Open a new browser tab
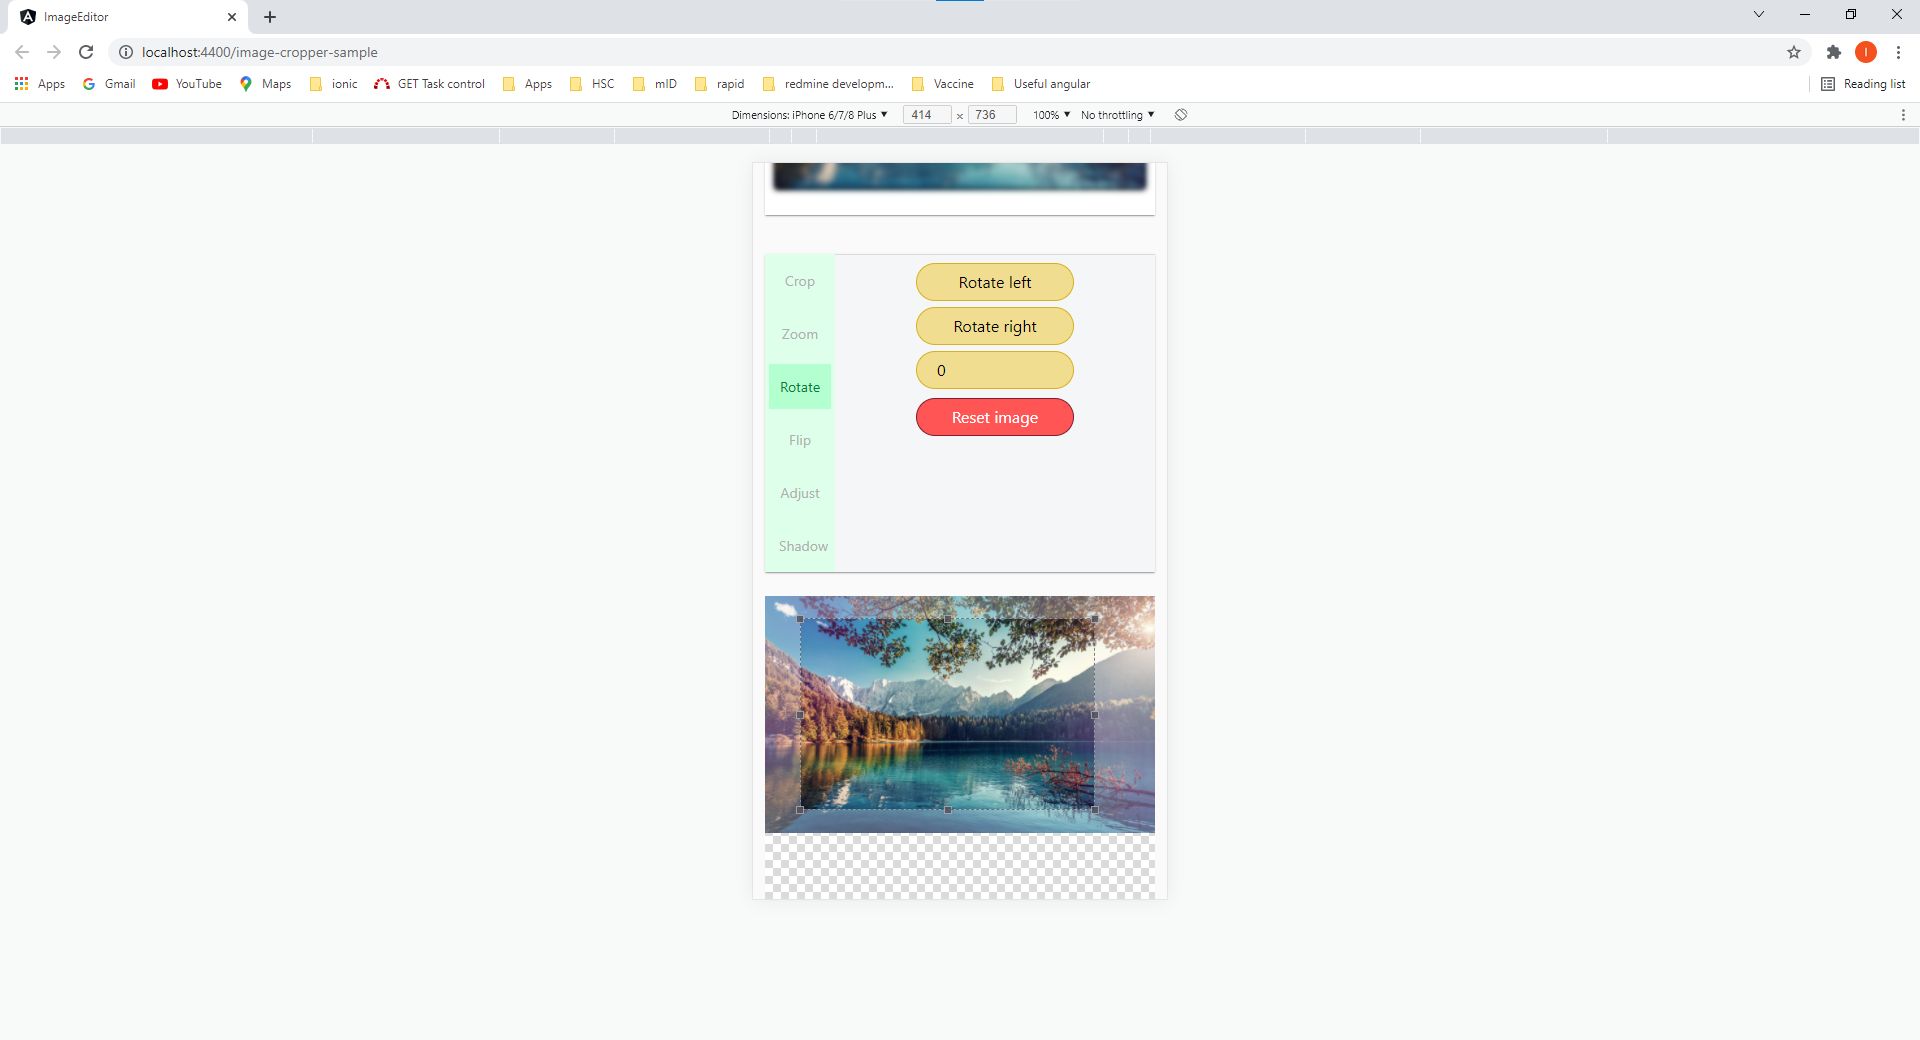Viewport: 1920px width, 1040px height. pyautogui.click(x=270, y=17)
